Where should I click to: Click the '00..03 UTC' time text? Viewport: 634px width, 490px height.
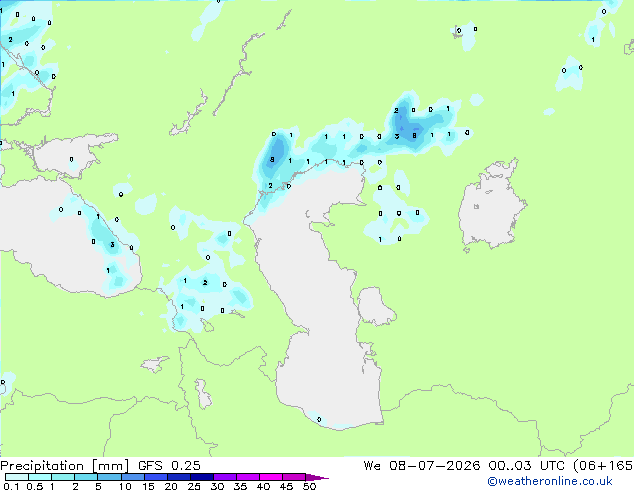(526, 465)
